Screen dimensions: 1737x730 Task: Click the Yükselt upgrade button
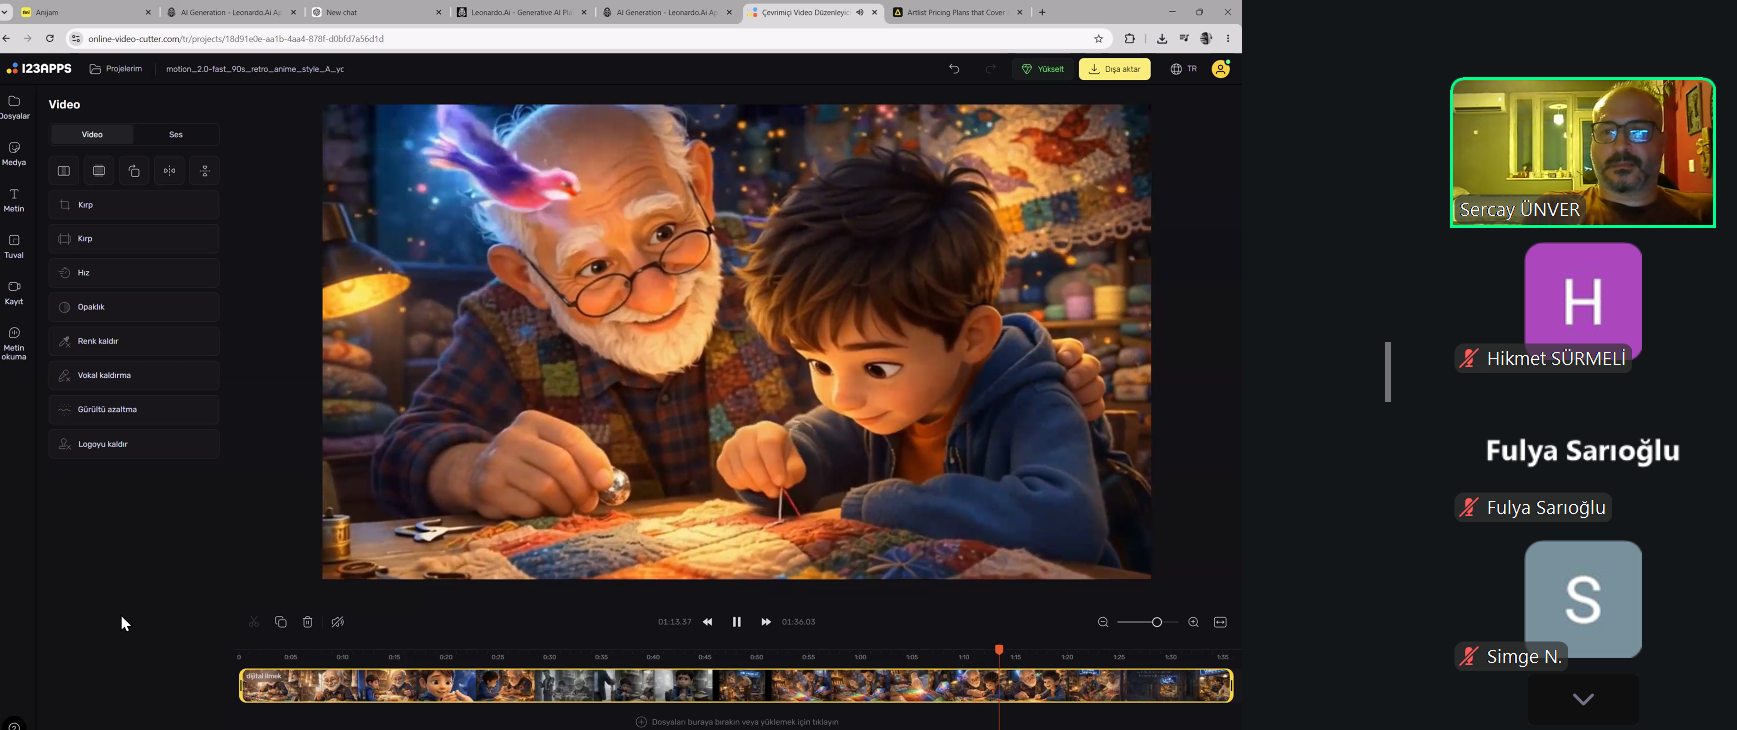pyautogui.click(x=1043, y=69)
